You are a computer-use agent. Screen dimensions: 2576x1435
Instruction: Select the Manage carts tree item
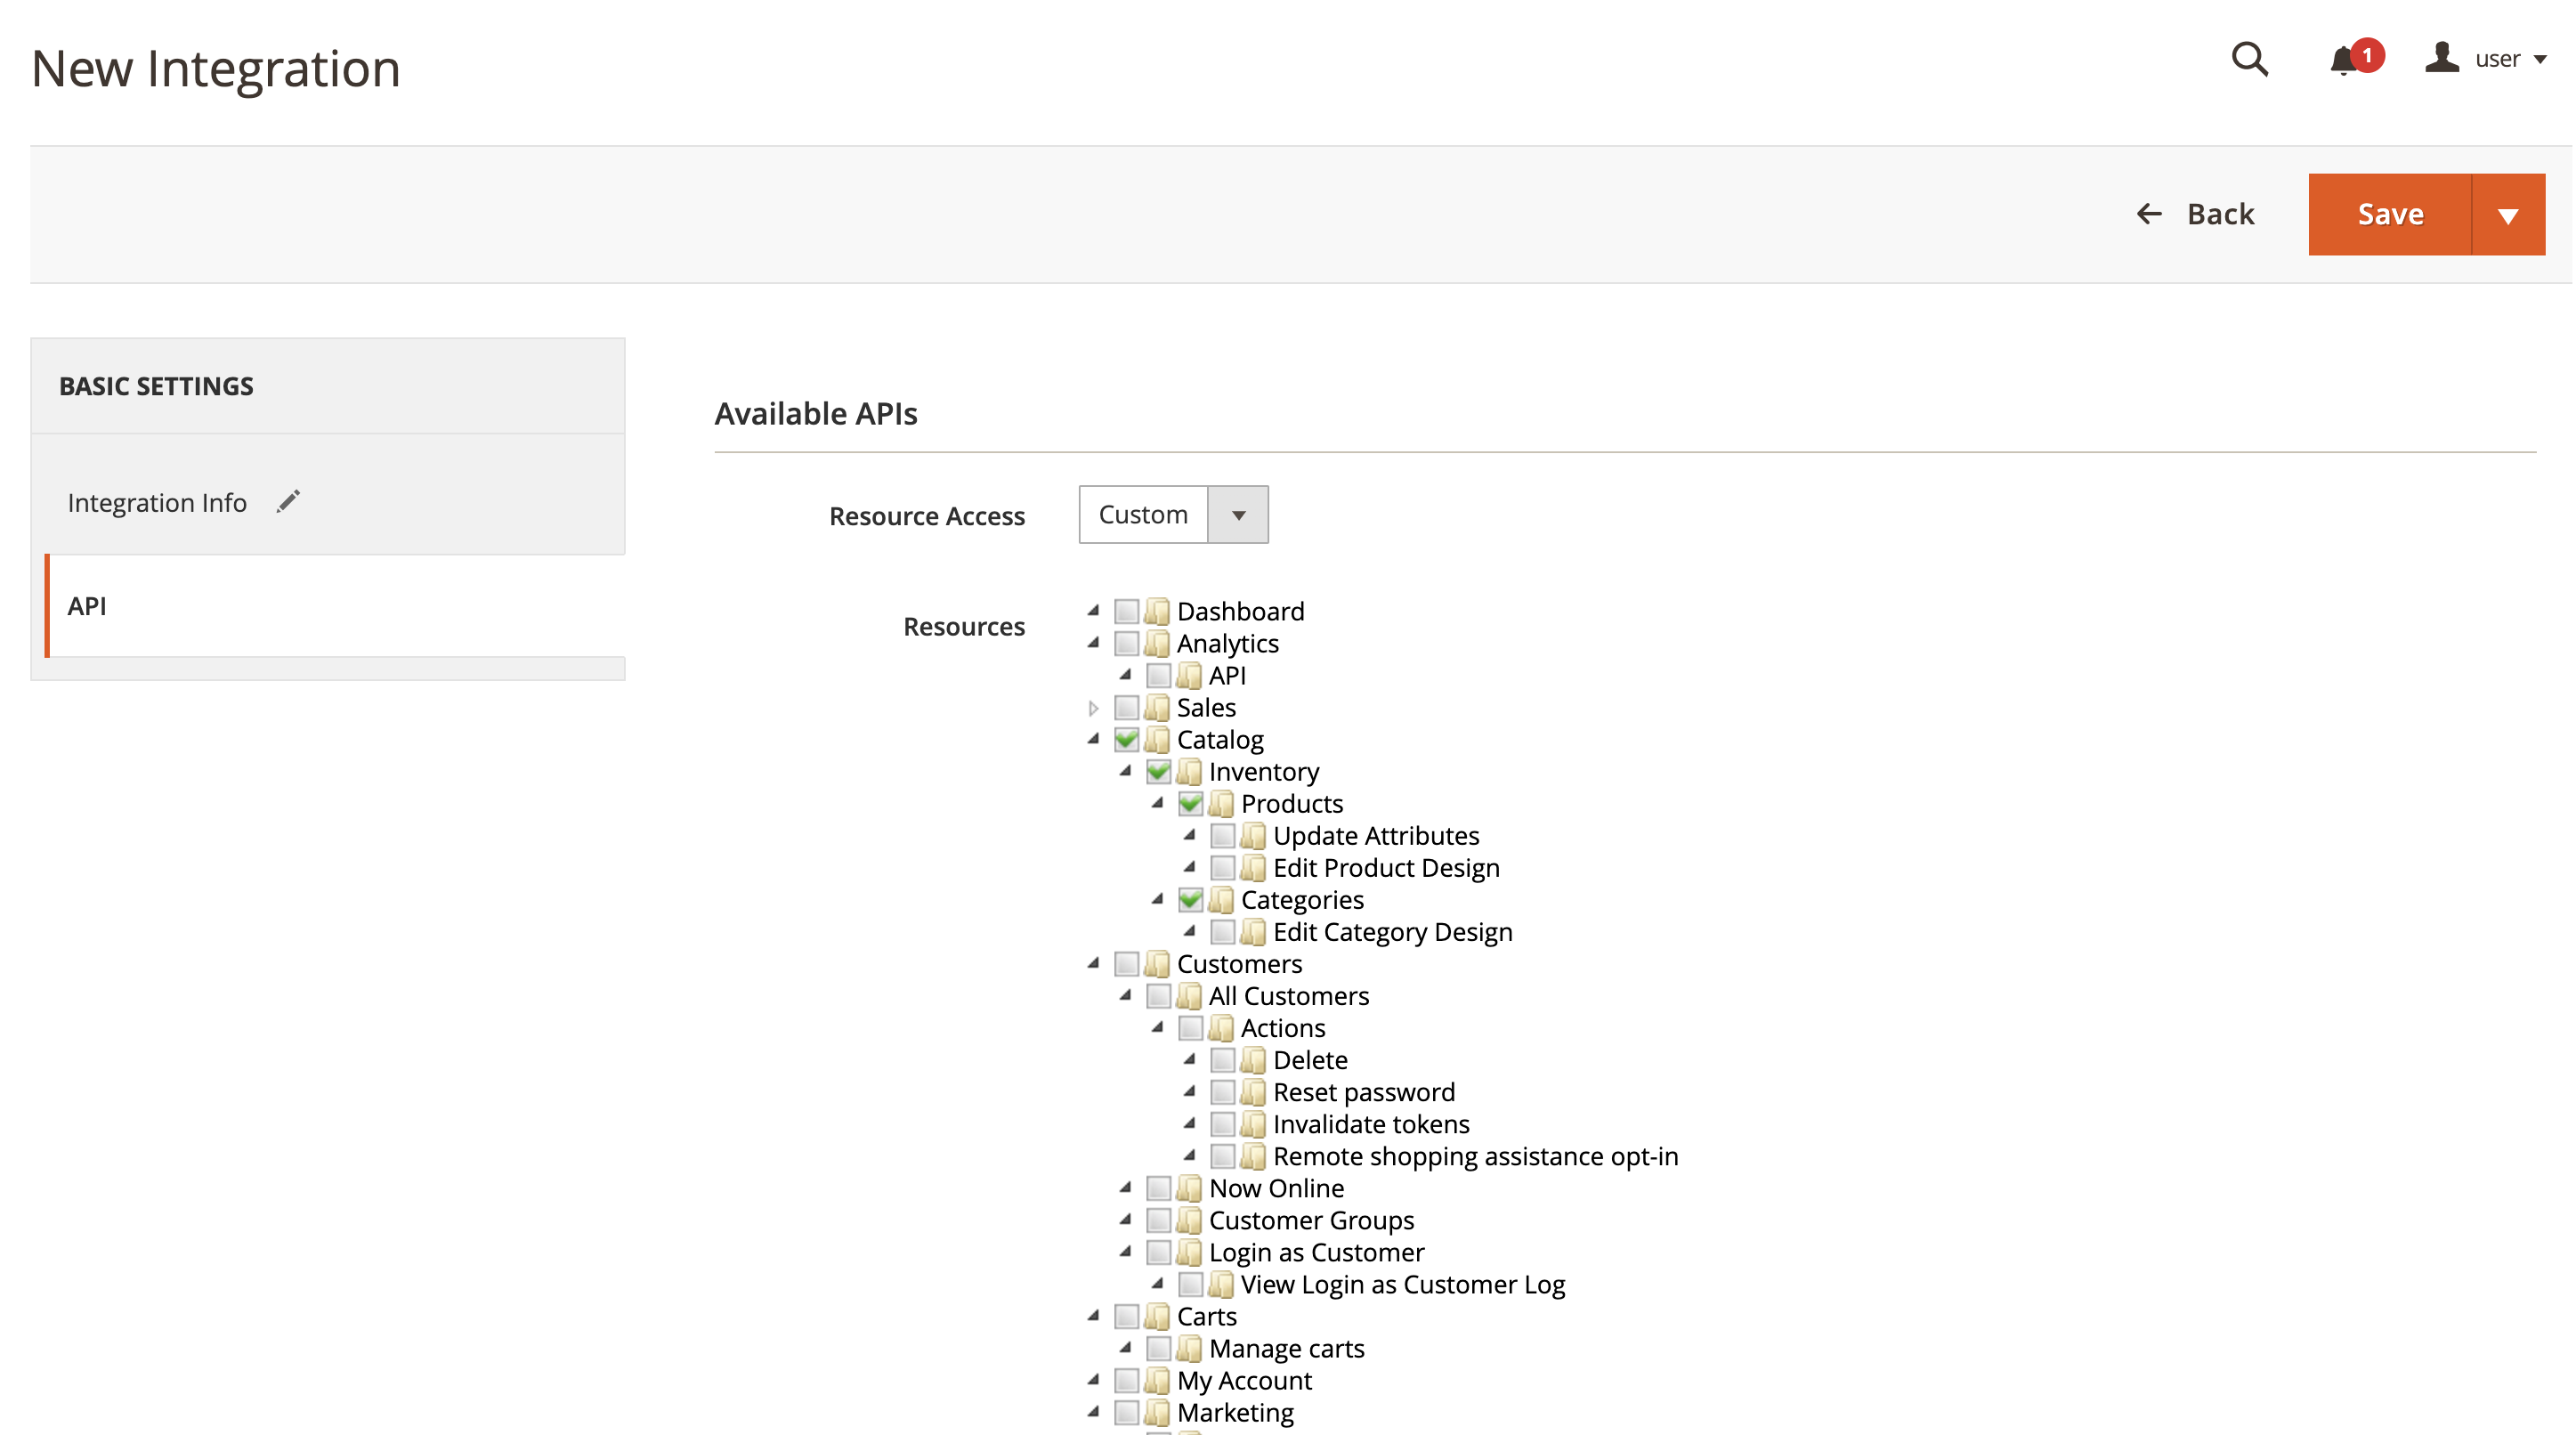[x=1286, y=1348]
